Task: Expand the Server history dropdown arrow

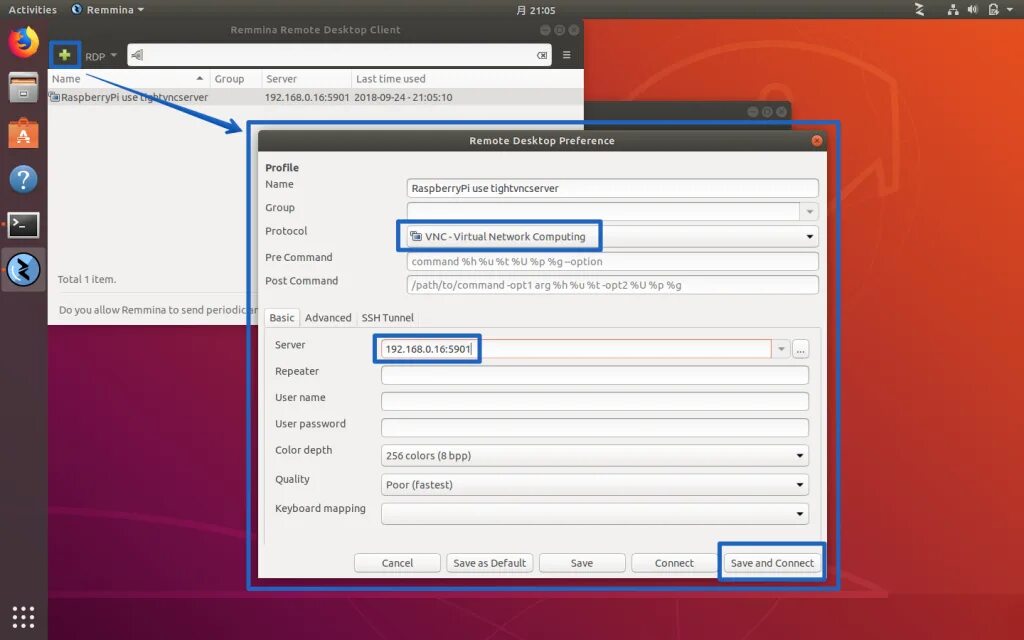Action: coord(781,349)
